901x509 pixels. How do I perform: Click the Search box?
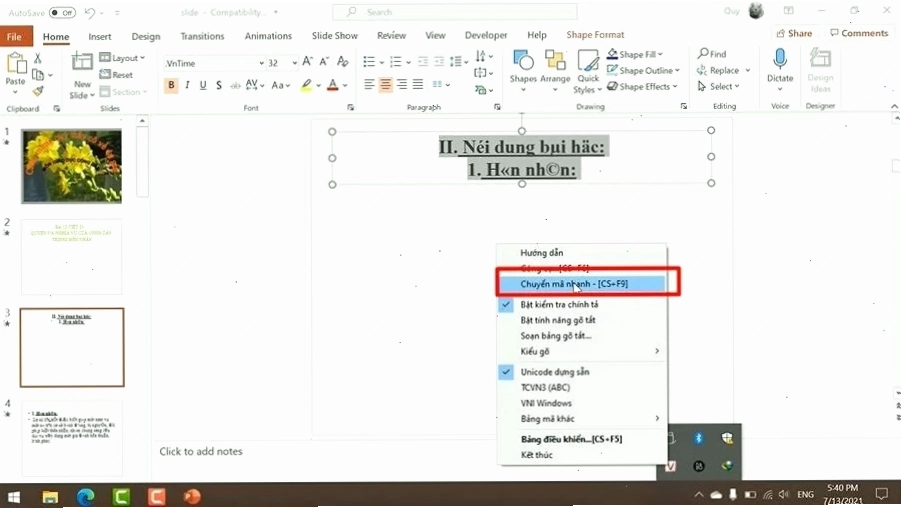pos(455,12)
